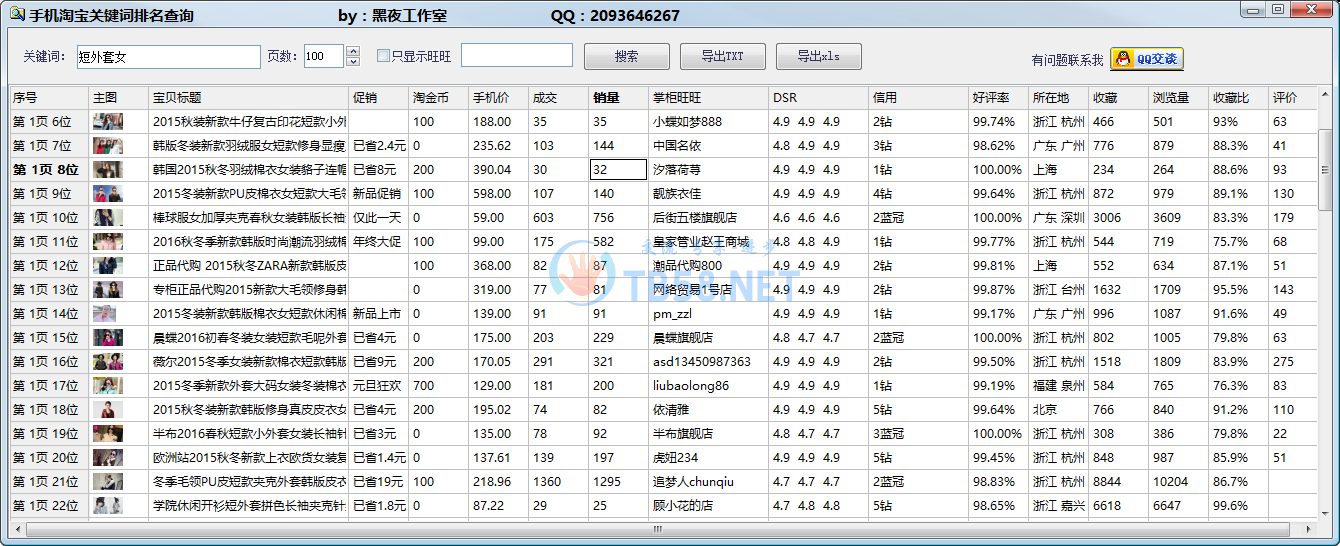
Task: Click the 所在地 column header
Action: pyautogui.click(x=1059, y=98)
